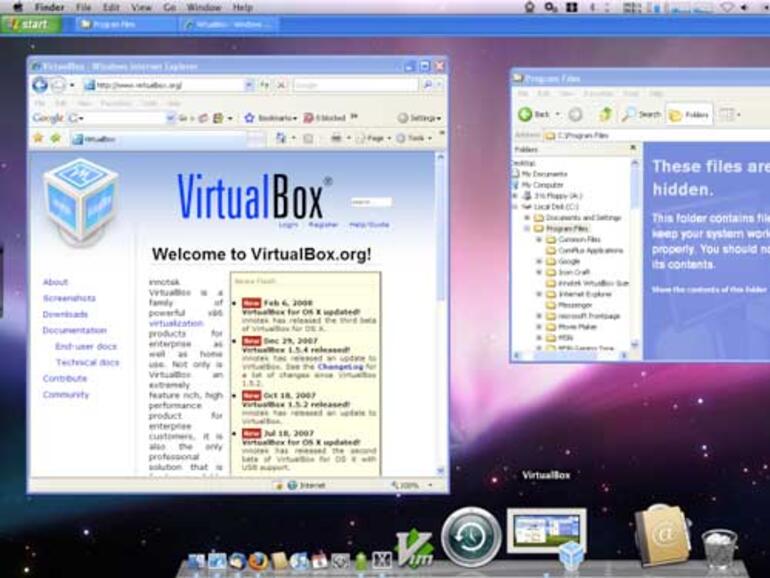
Task: Refresh the VirtualBox page in Internet Explorer
Action: 265,85
